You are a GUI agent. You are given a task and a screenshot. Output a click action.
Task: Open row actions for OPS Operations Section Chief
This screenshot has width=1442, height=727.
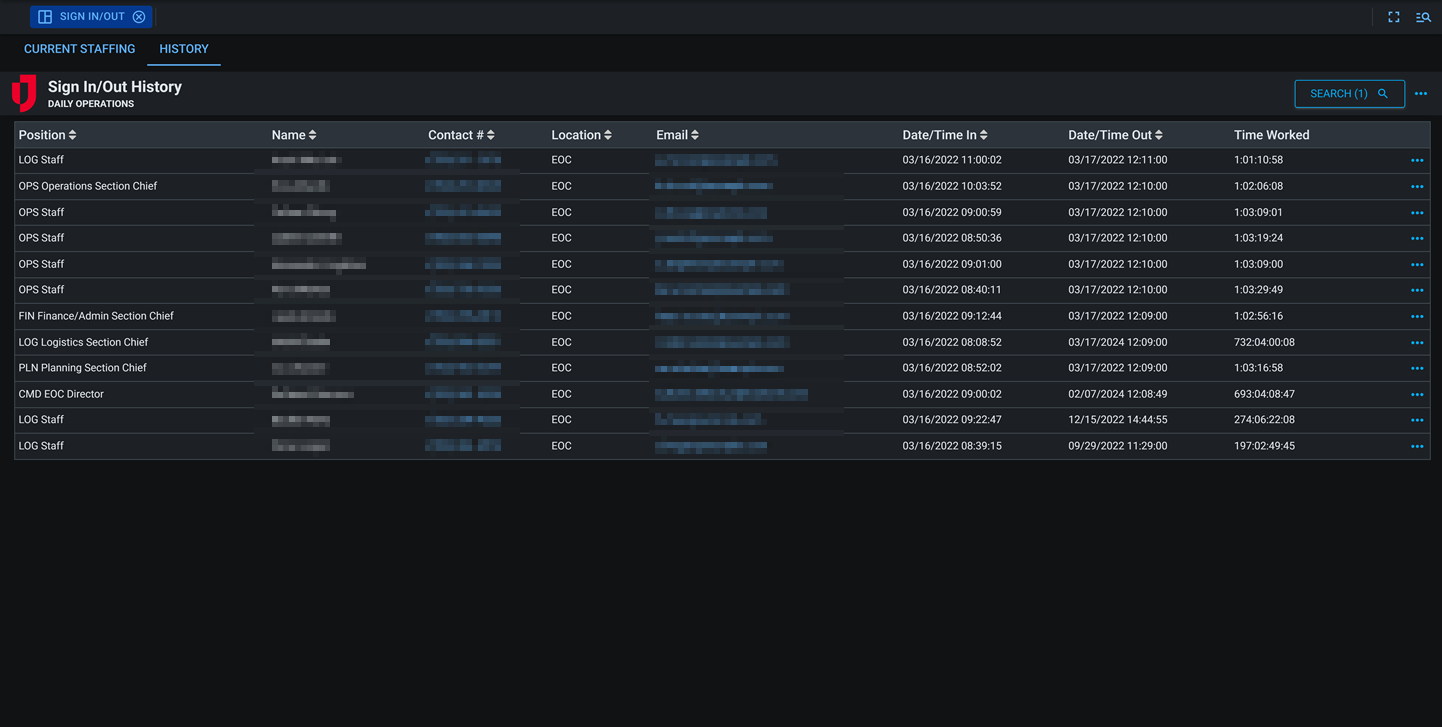click(1416, 187)
